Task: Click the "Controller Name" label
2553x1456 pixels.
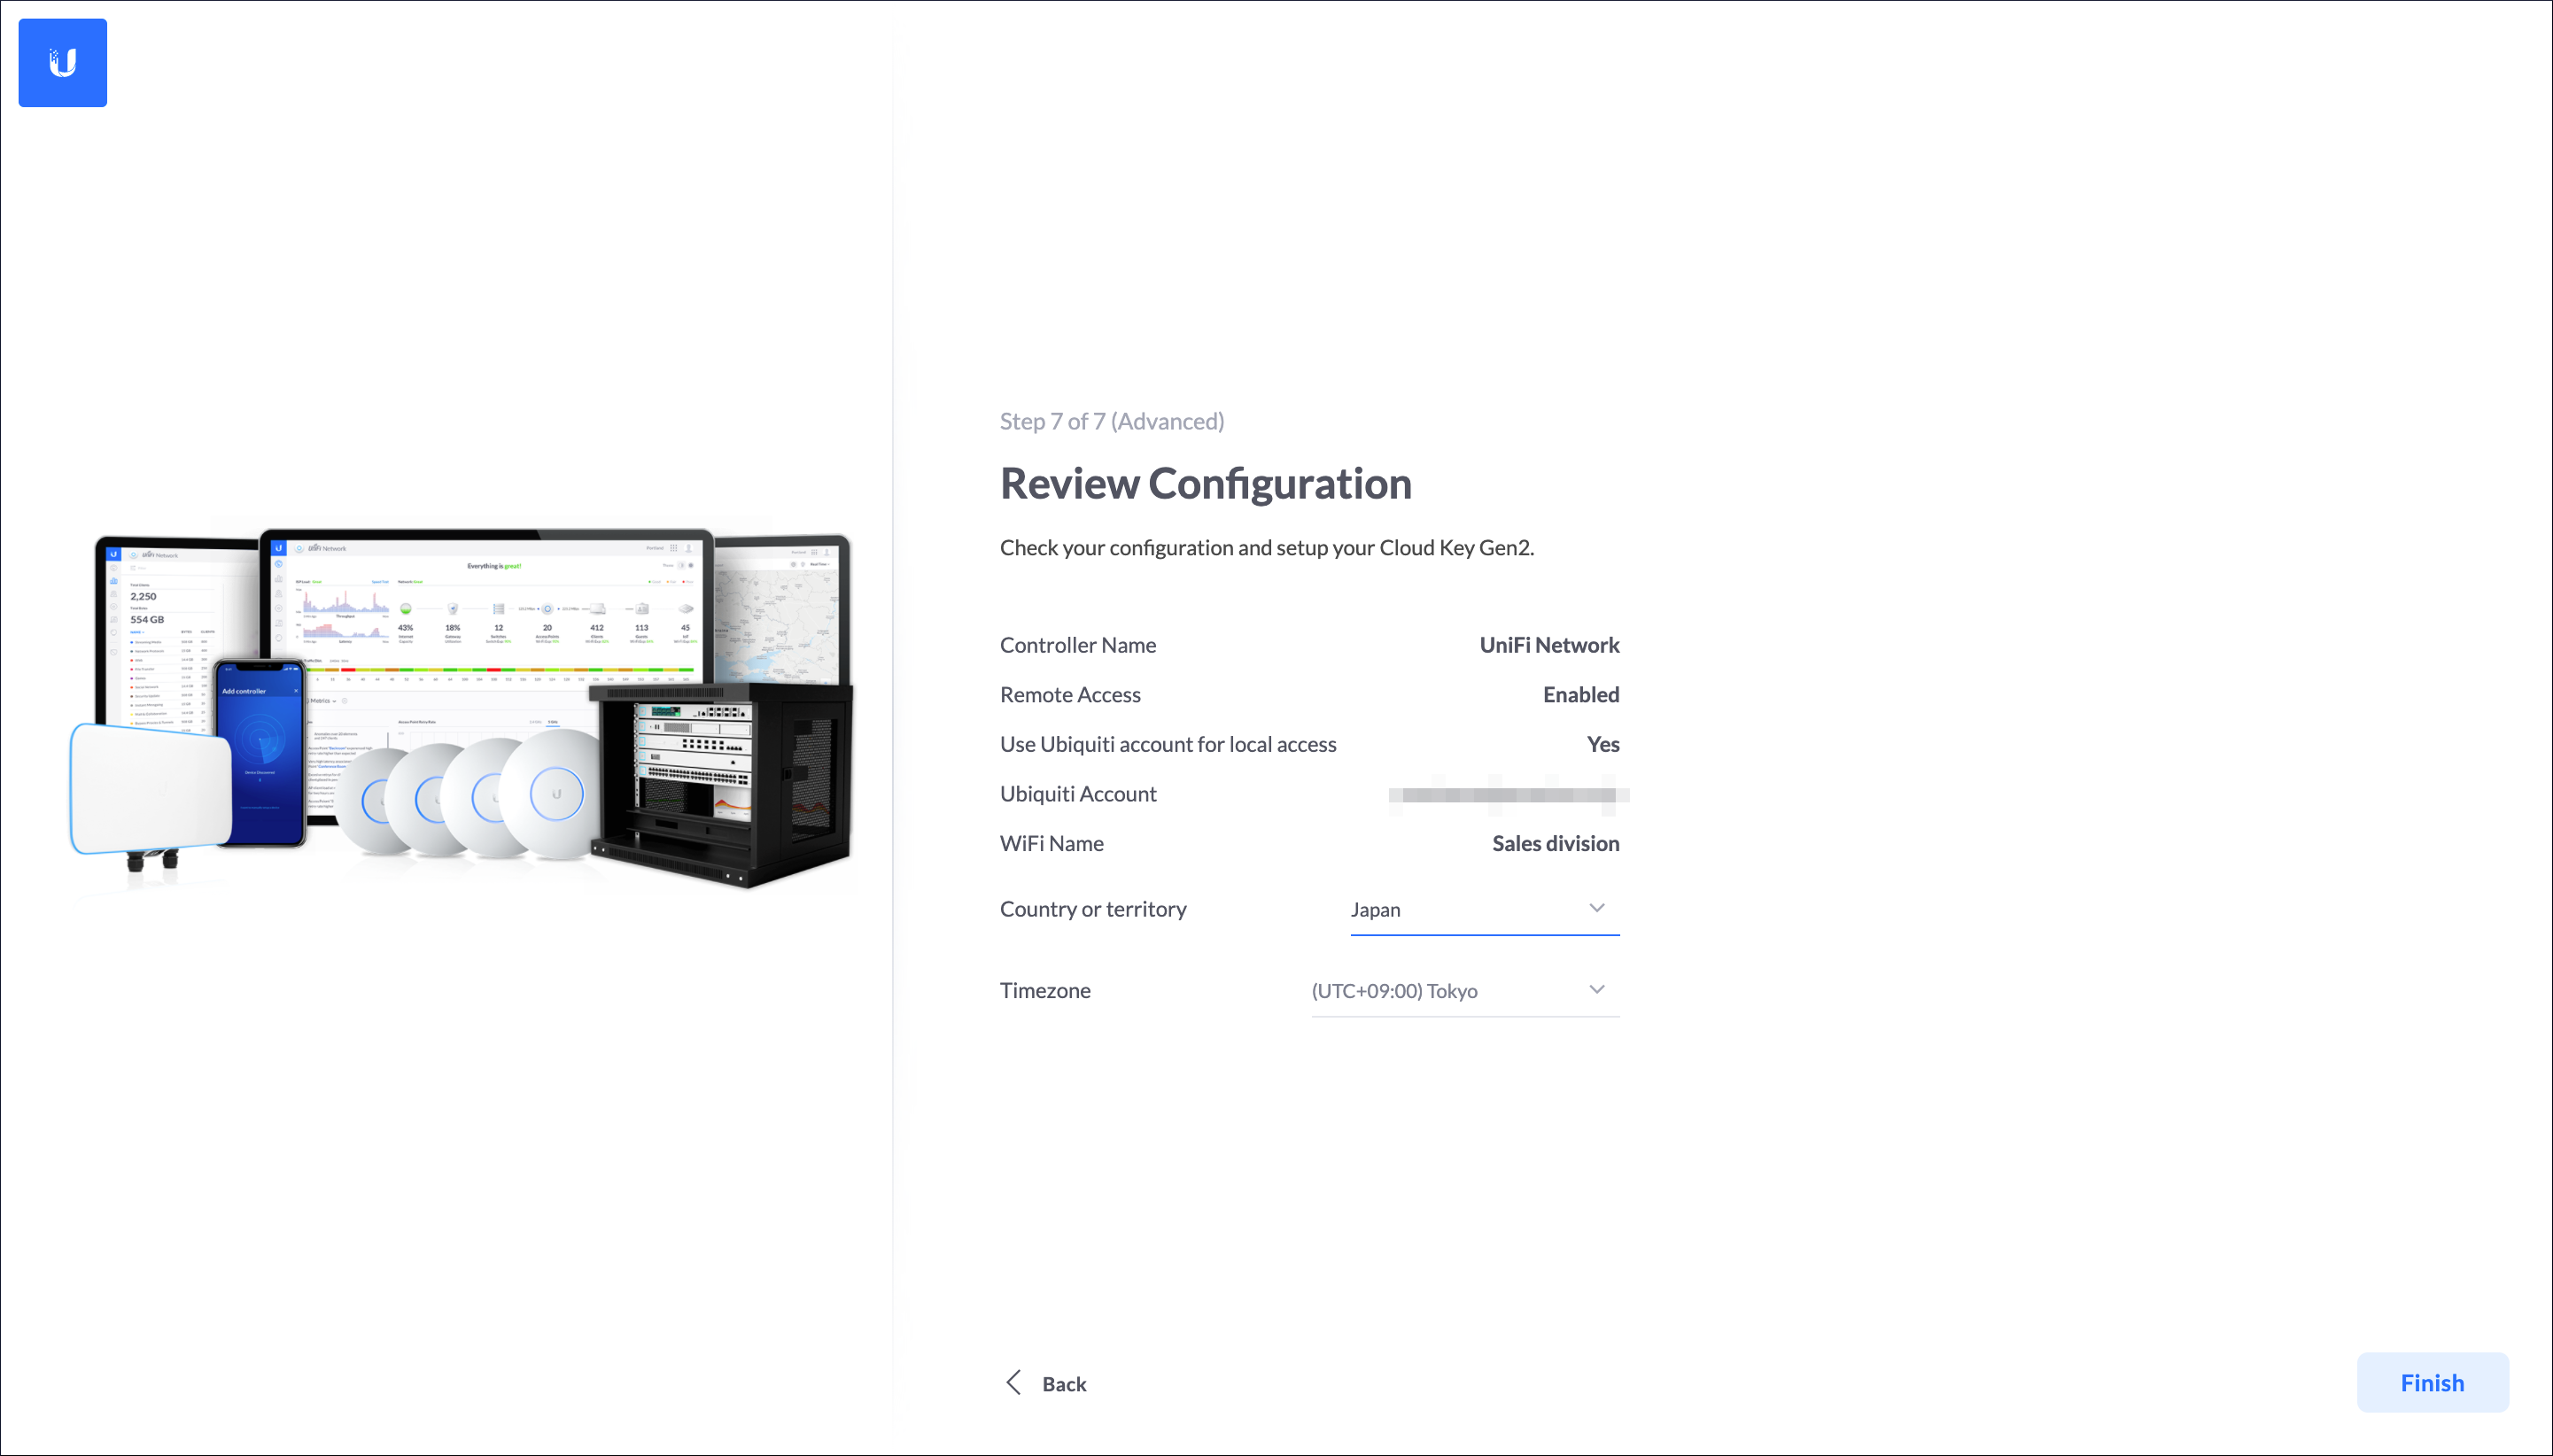Action: pos(1078,645)
